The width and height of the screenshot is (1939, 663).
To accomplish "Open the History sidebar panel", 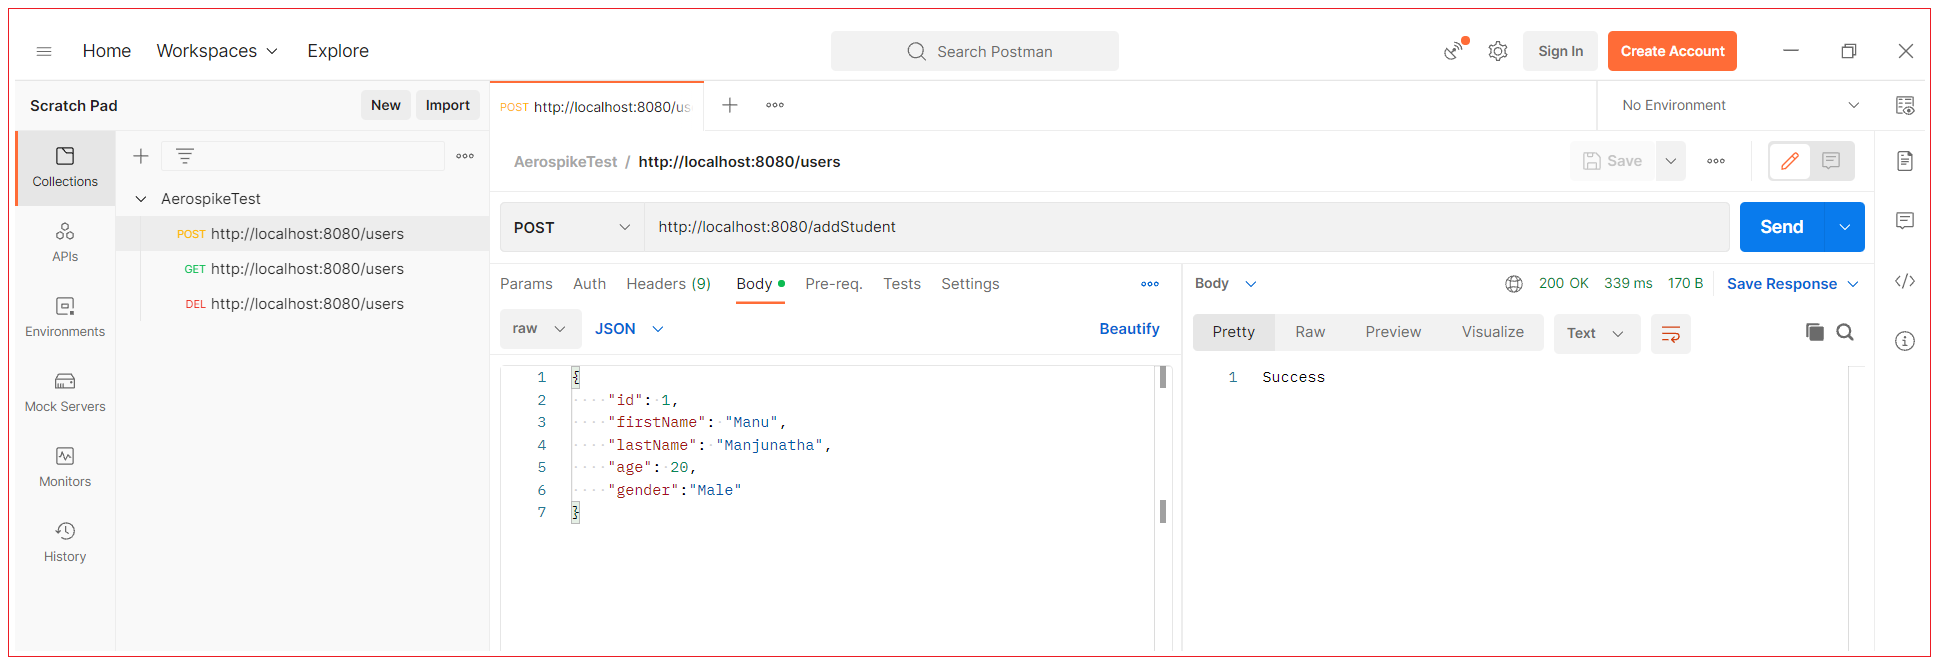I will pyautogui.click(x=65, y=542).
